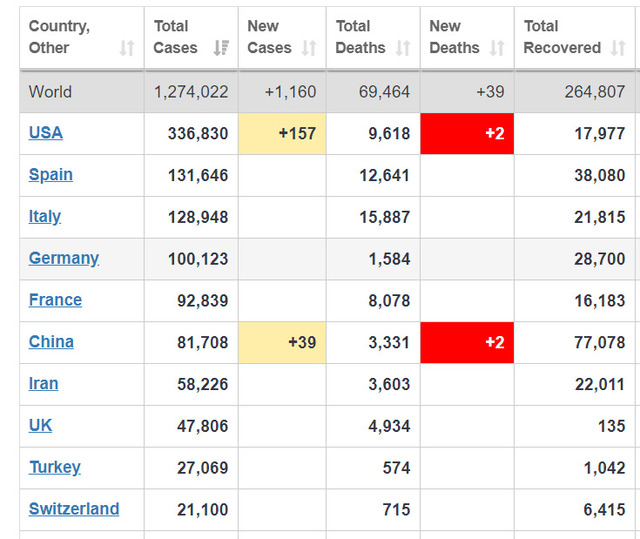The height and width of the screenshot is (539, 640).
Task: Open the UK country link
Action: point(41,426)
